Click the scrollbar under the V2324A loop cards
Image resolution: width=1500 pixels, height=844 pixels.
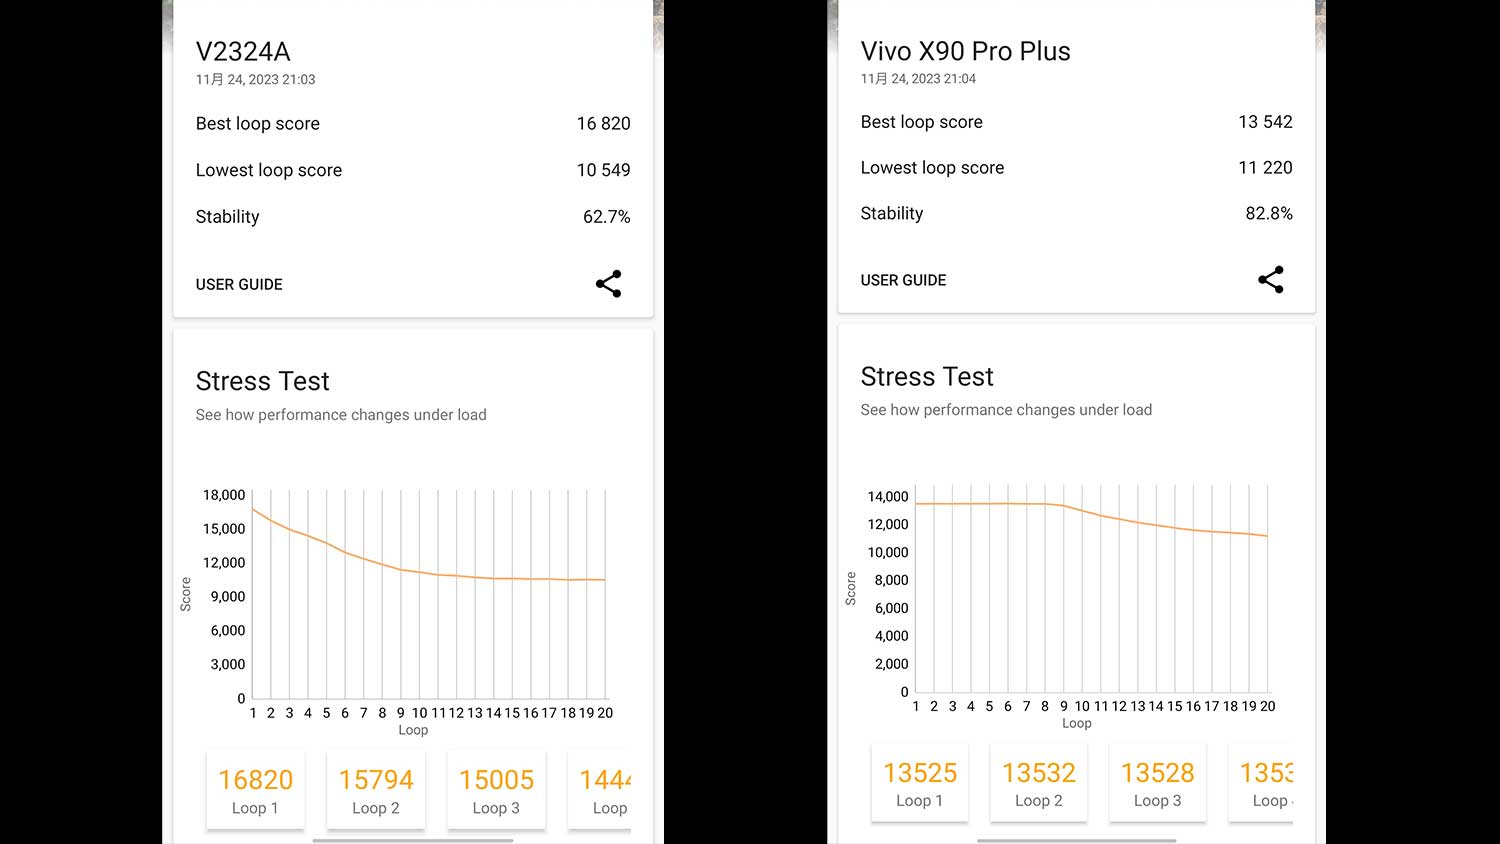[x=413, y=841]
